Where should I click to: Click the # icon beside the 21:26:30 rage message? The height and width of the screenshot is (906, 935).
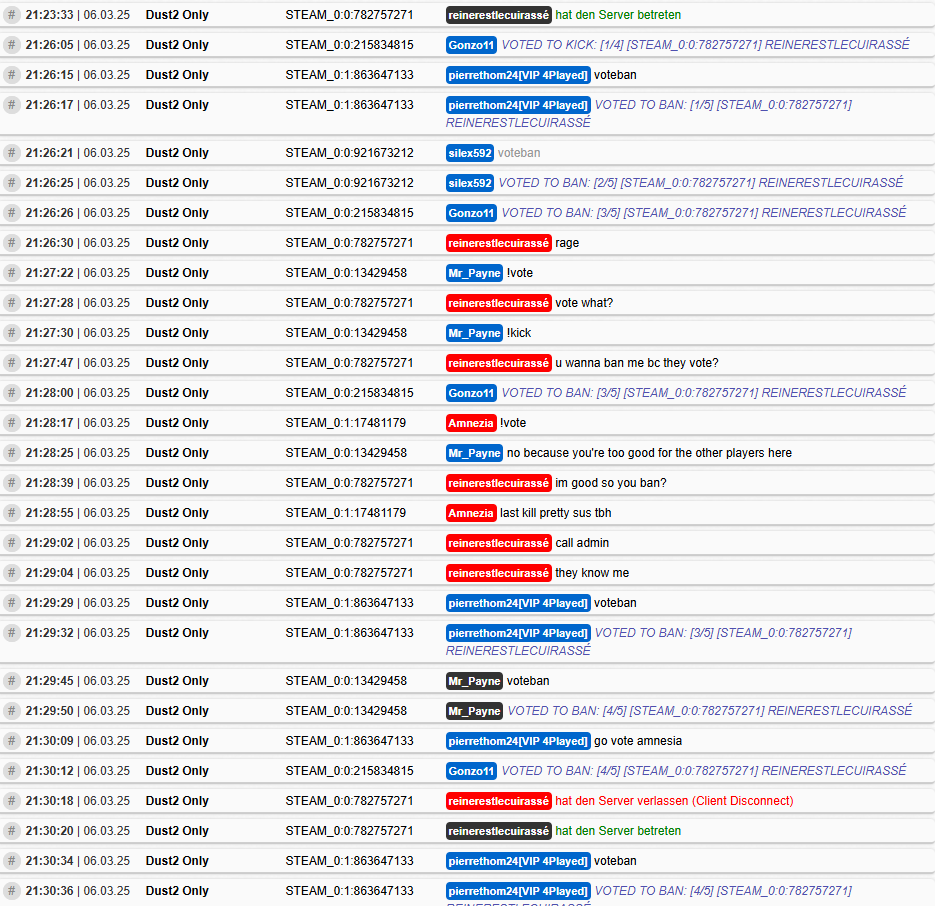pyautogui.click(x=12, y=243)
